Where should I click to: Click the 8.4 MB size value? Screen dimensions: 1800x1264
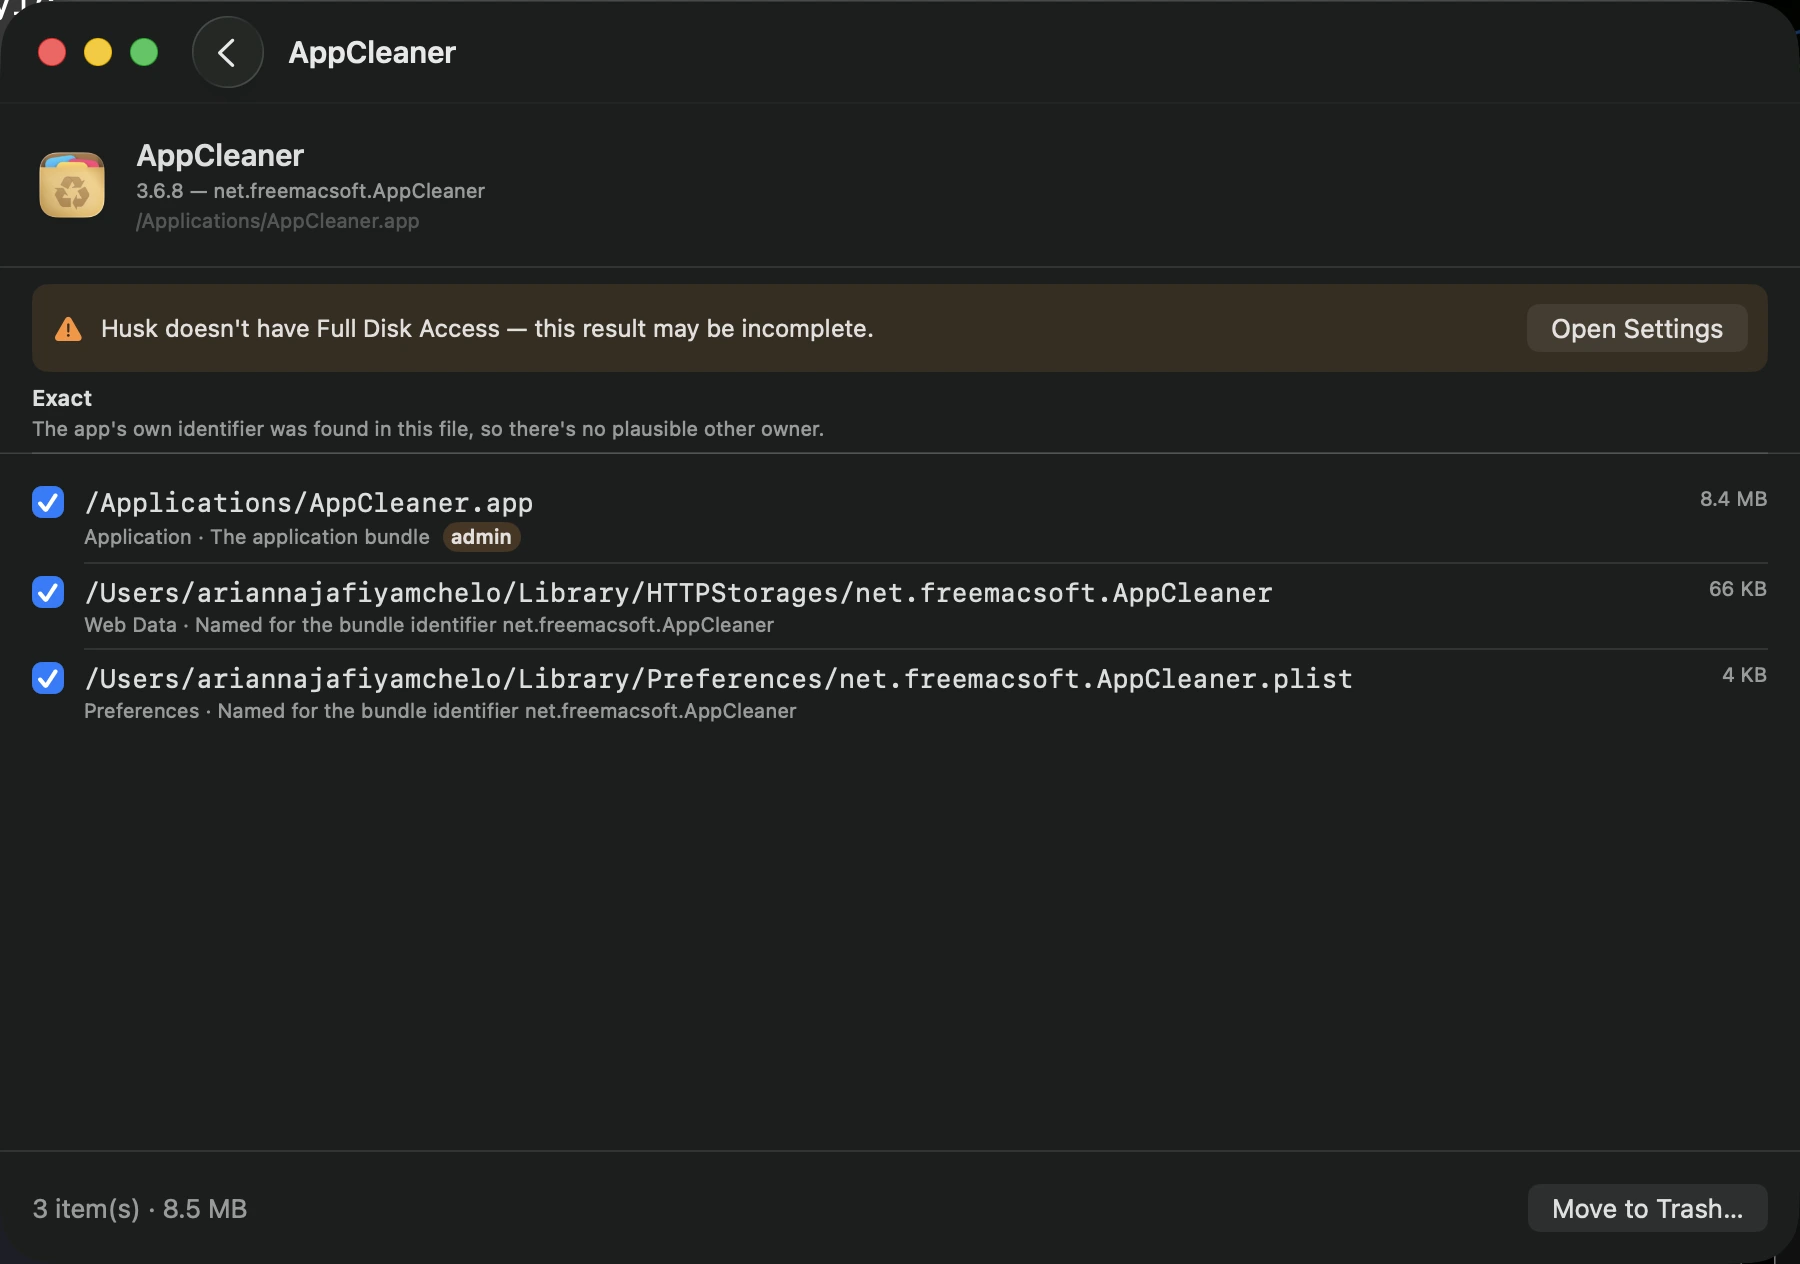point(1733,499)
